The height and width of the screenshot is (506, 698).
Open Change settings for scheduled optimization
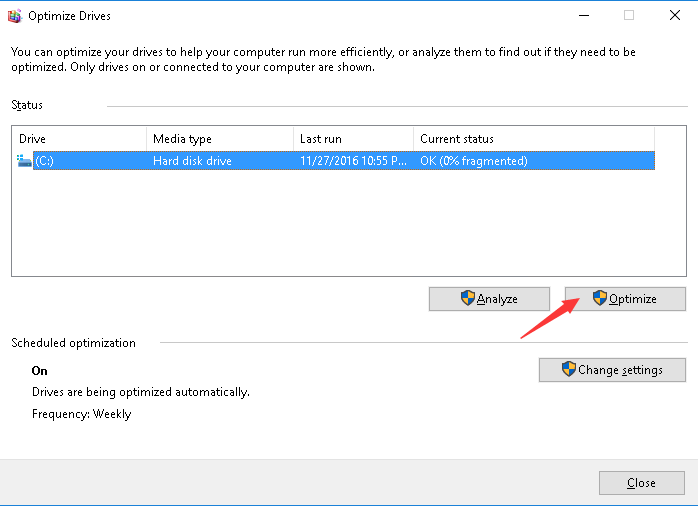612,370
